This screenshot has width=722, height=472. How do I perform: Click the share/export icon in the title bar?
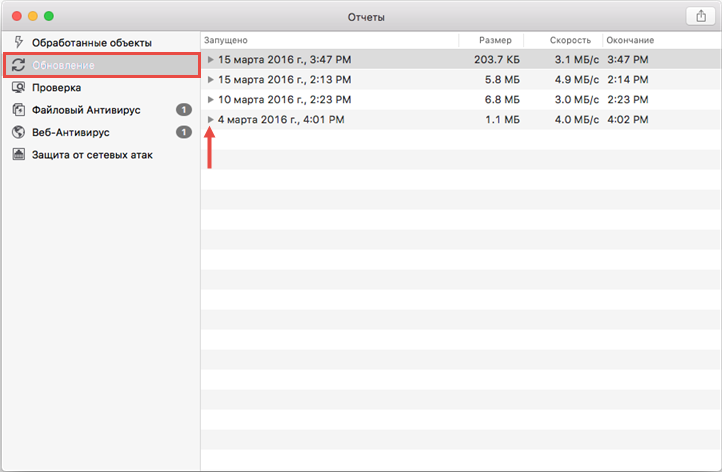coord(701,16)
